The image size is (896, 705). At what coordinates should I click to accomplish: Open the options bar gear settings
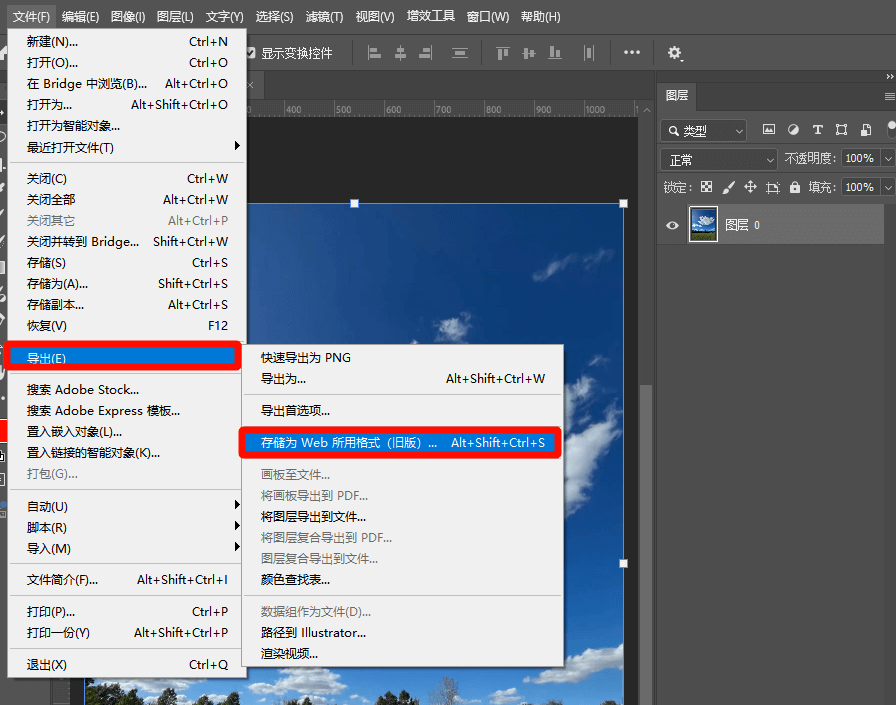[x=675, y=53]
